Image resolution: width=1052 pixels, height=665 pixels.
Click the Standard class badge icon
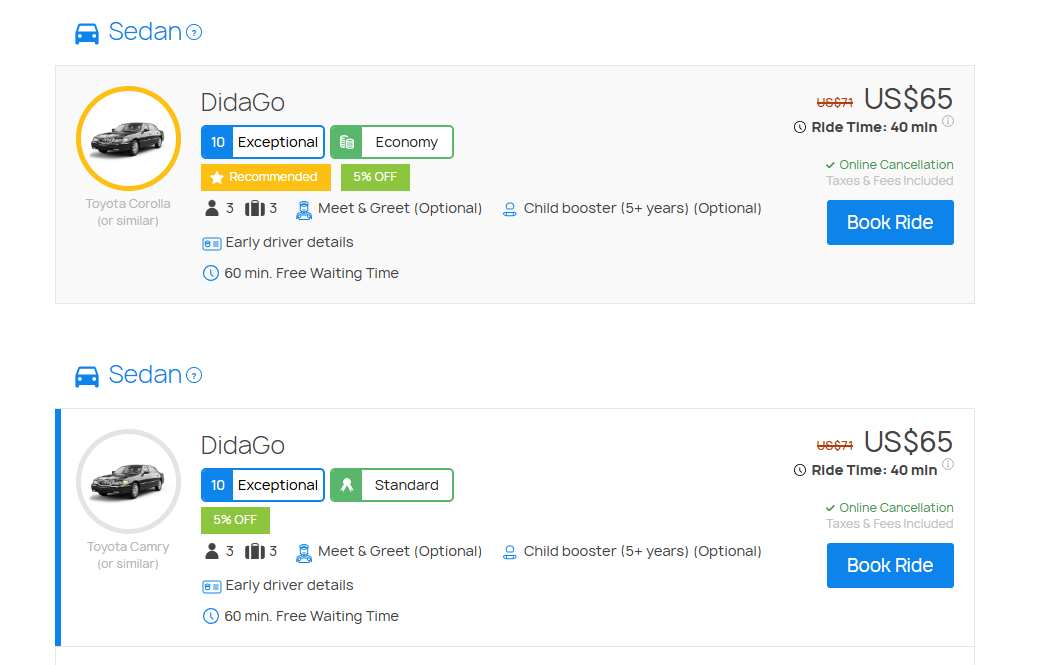pyautogui.click(x=347, y=485)
